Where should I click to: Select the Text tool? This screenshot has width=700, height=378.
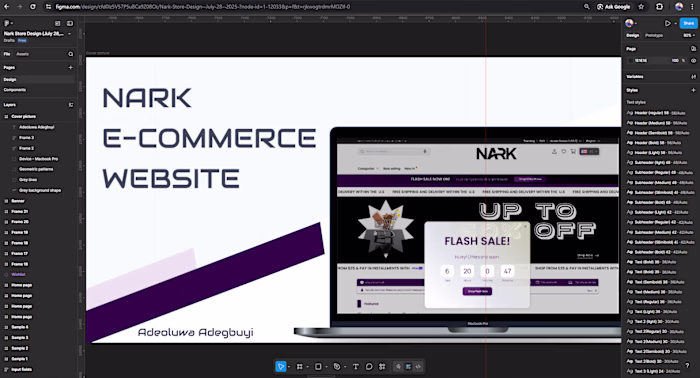click(x=355, y=366)
